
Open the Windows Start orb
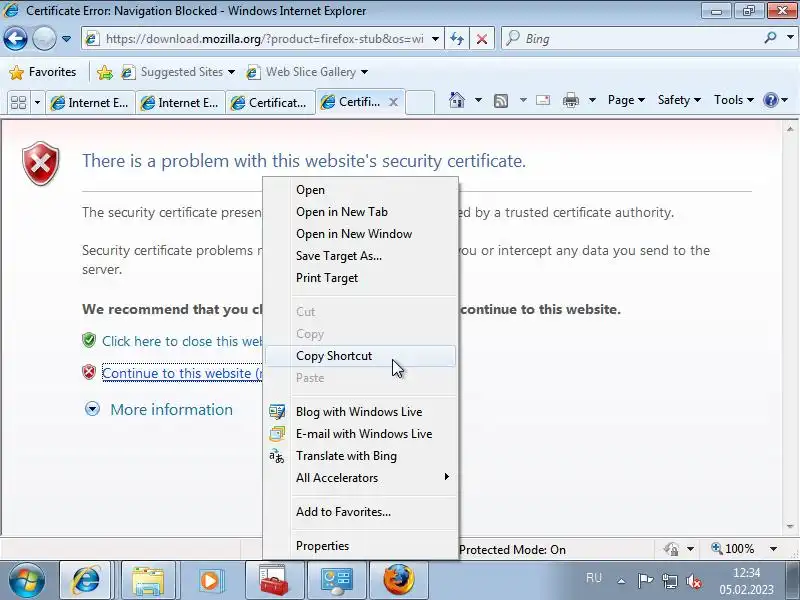26,580
